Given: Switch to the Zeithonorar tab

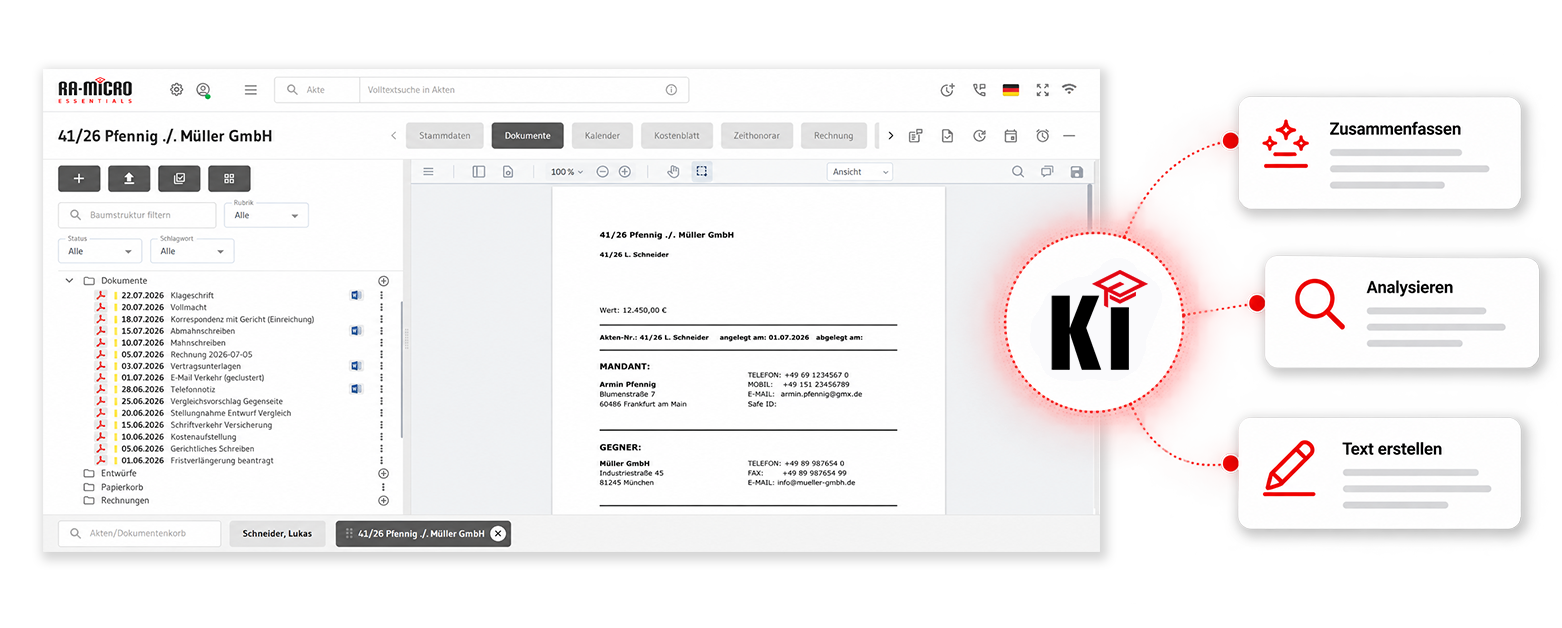Looking at the screenshot, I should [757, 136].
